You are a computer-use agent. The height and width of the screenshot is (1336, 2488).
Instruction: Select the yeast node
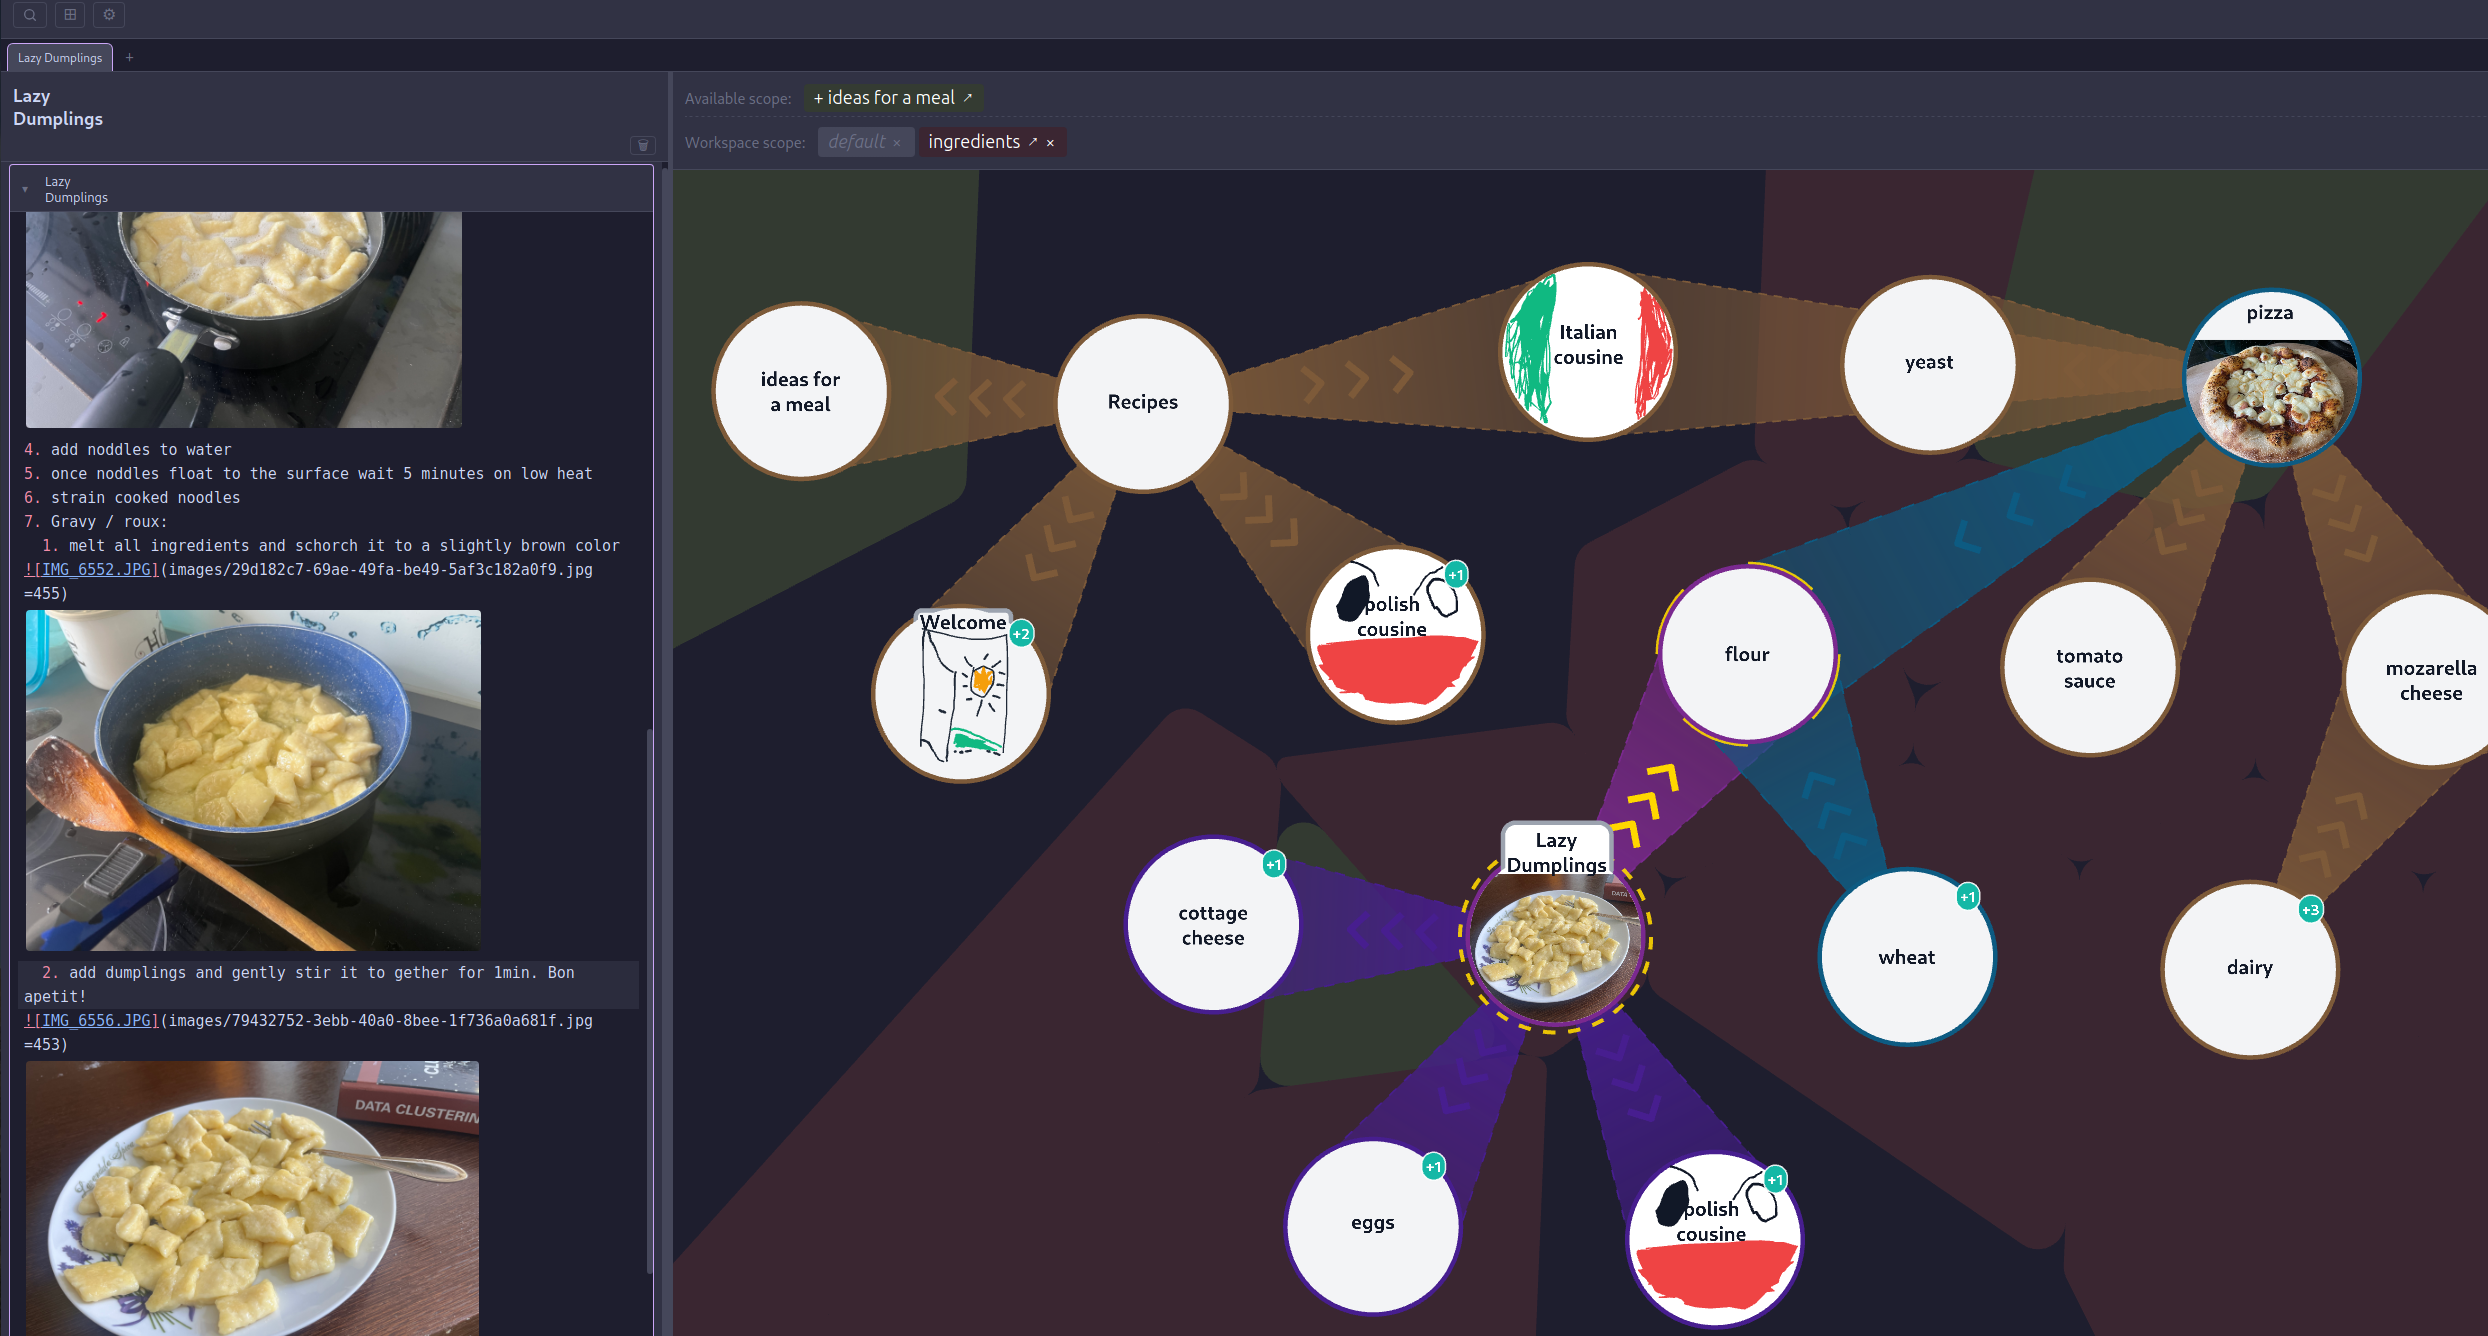pos(1929,364)
